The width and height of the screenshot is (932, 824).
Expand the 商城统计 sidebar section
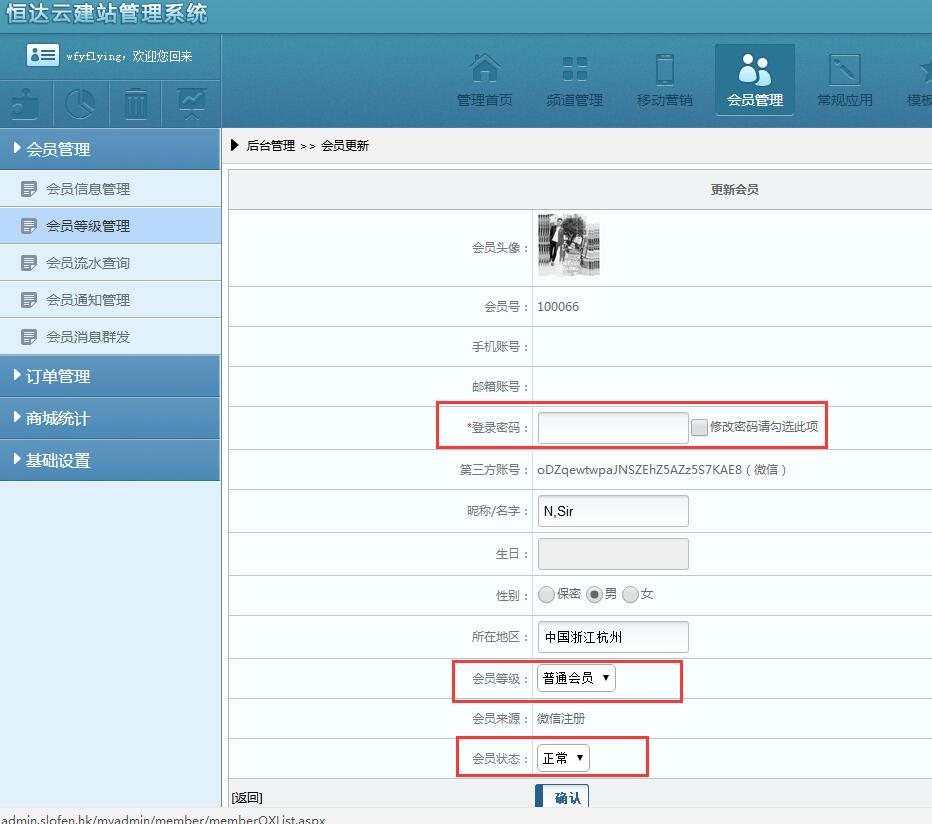(x=110, y=418)
